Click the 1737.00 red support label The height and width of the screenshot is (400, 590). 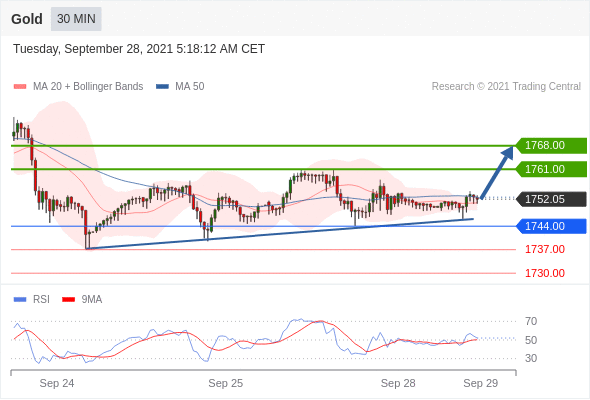point(545,249)
